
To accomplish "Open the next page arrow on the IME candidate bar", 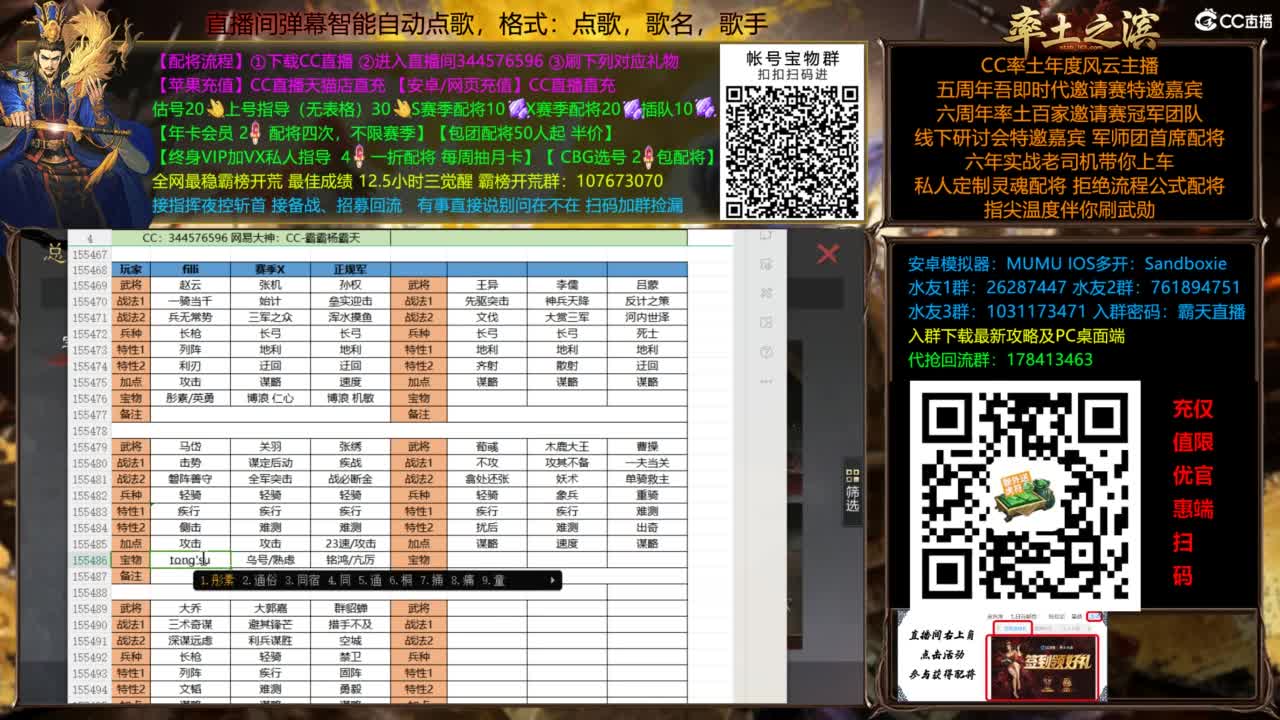I will pyautogui.click(x=551, y=581).
